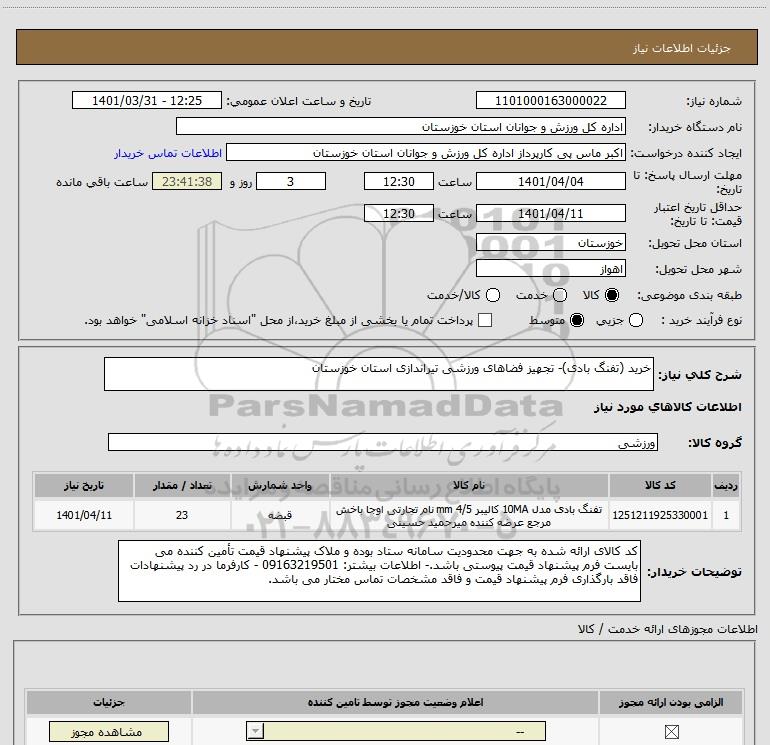Select the کالا/خدمت radio button

pyautogui.click(x=493, y=295)
